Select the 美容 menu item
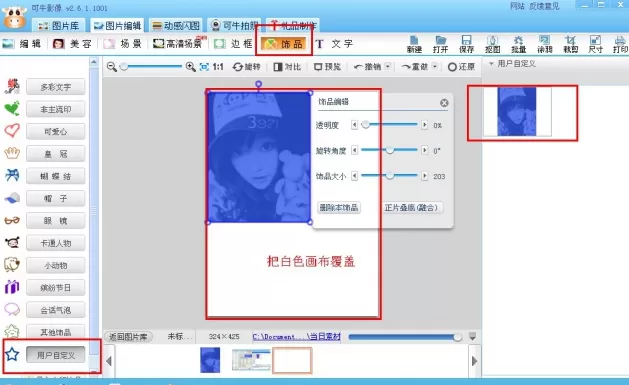This screenshot has width=629, height=385. point(73,43)
